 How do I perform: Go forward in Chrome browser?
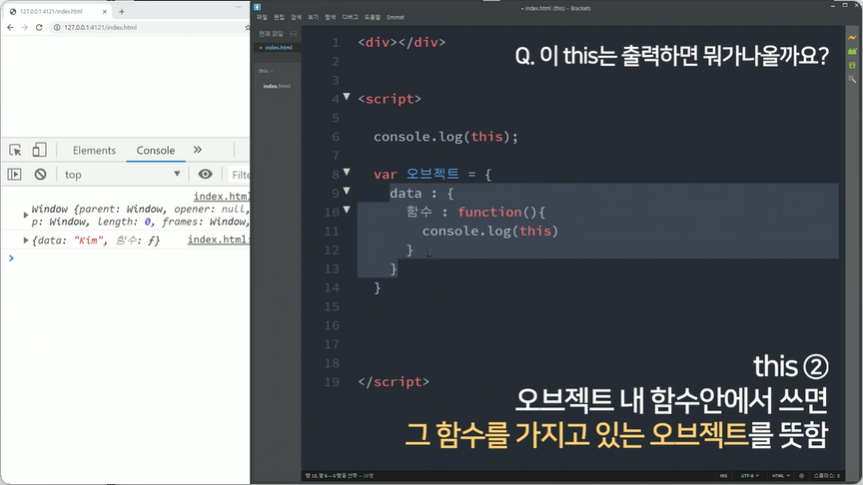click(x=24, y=27)
